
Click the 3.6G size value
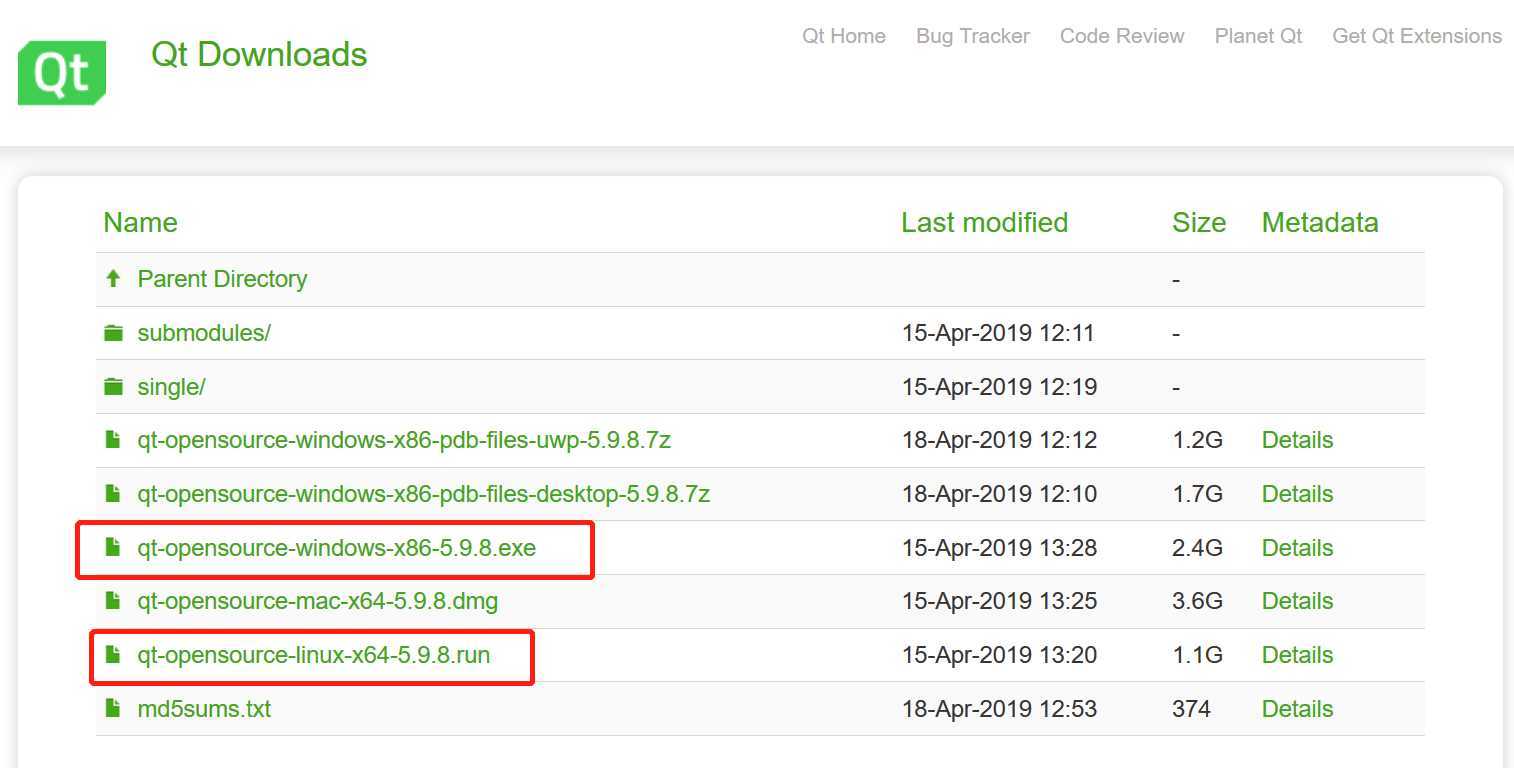pos(1197,601)
